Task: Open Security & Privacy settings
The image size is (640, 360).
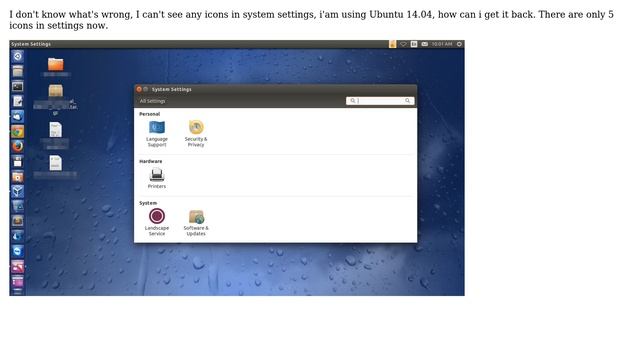Action: coord(196,133)
